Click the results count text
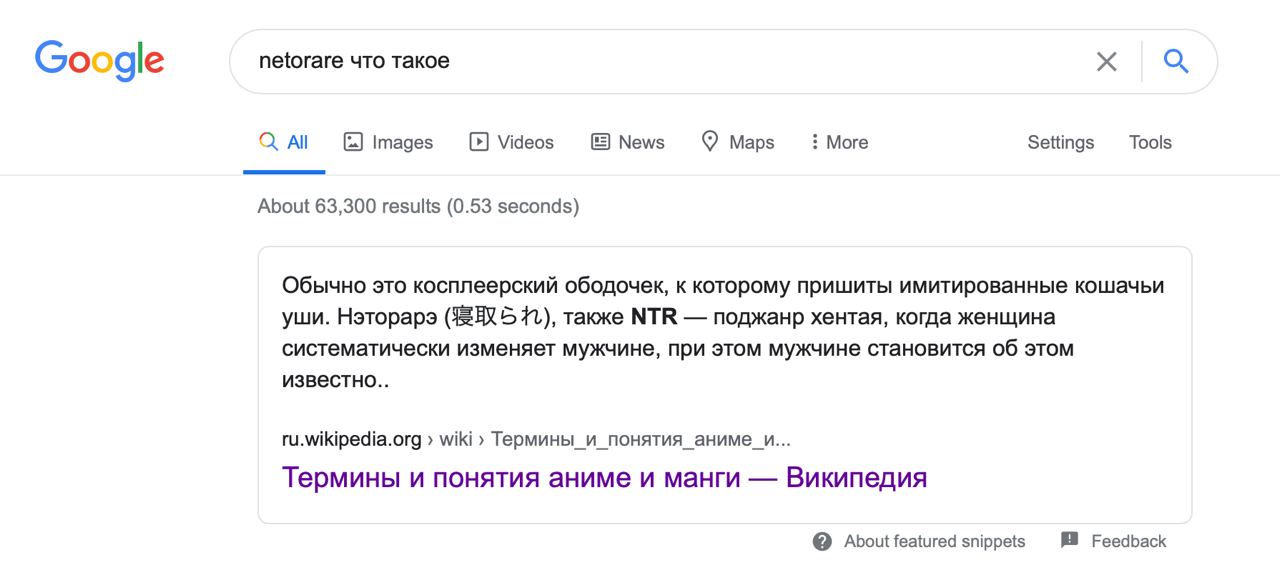Viewport: 1280px width, 573px height. (418, 206)
